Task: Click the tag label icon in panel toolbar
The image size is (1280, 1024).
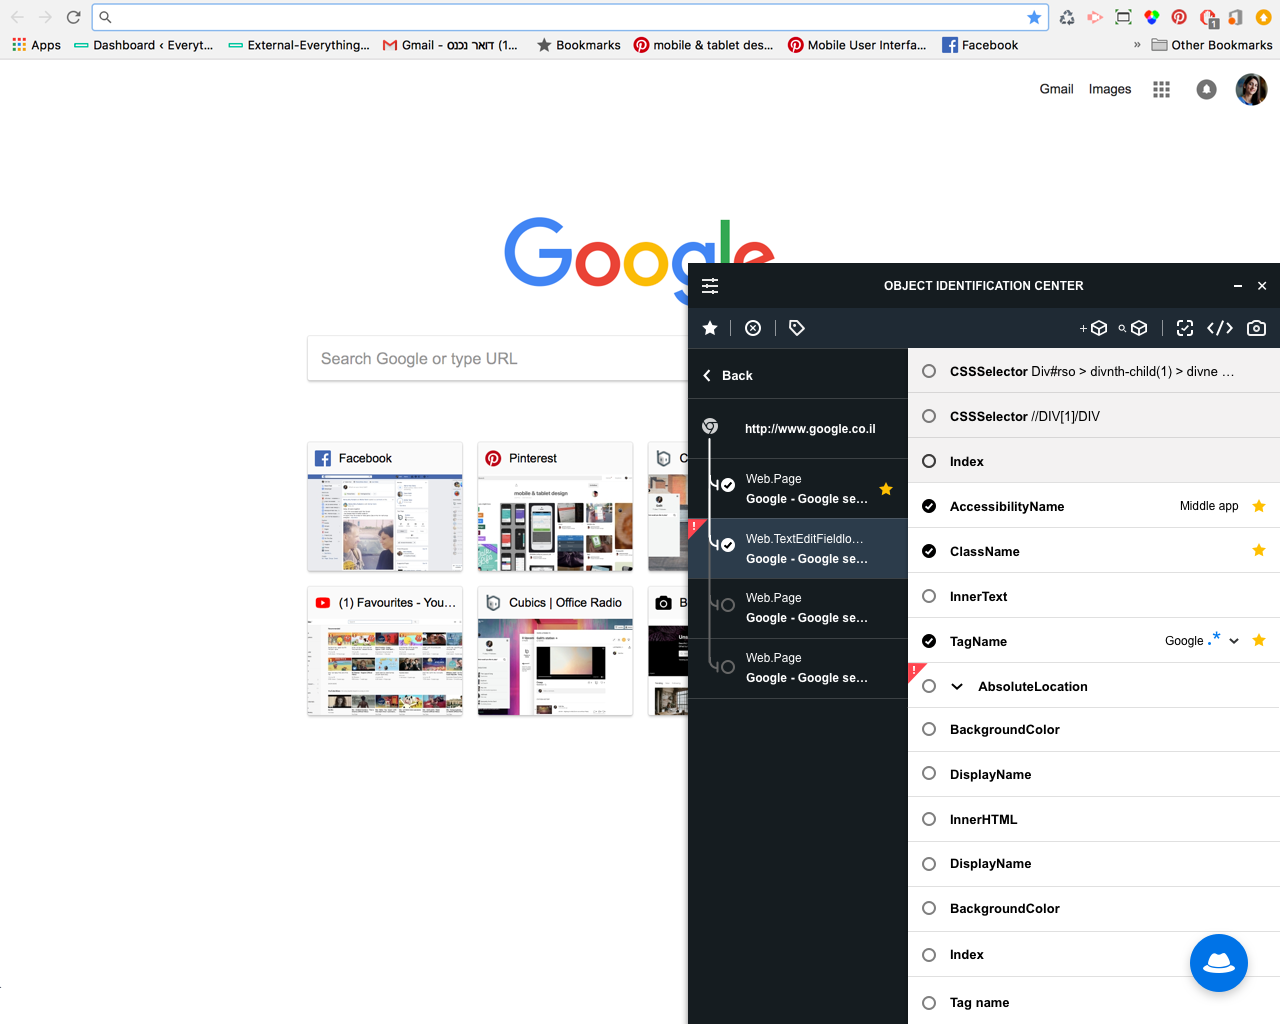Action: coord(797,328)
